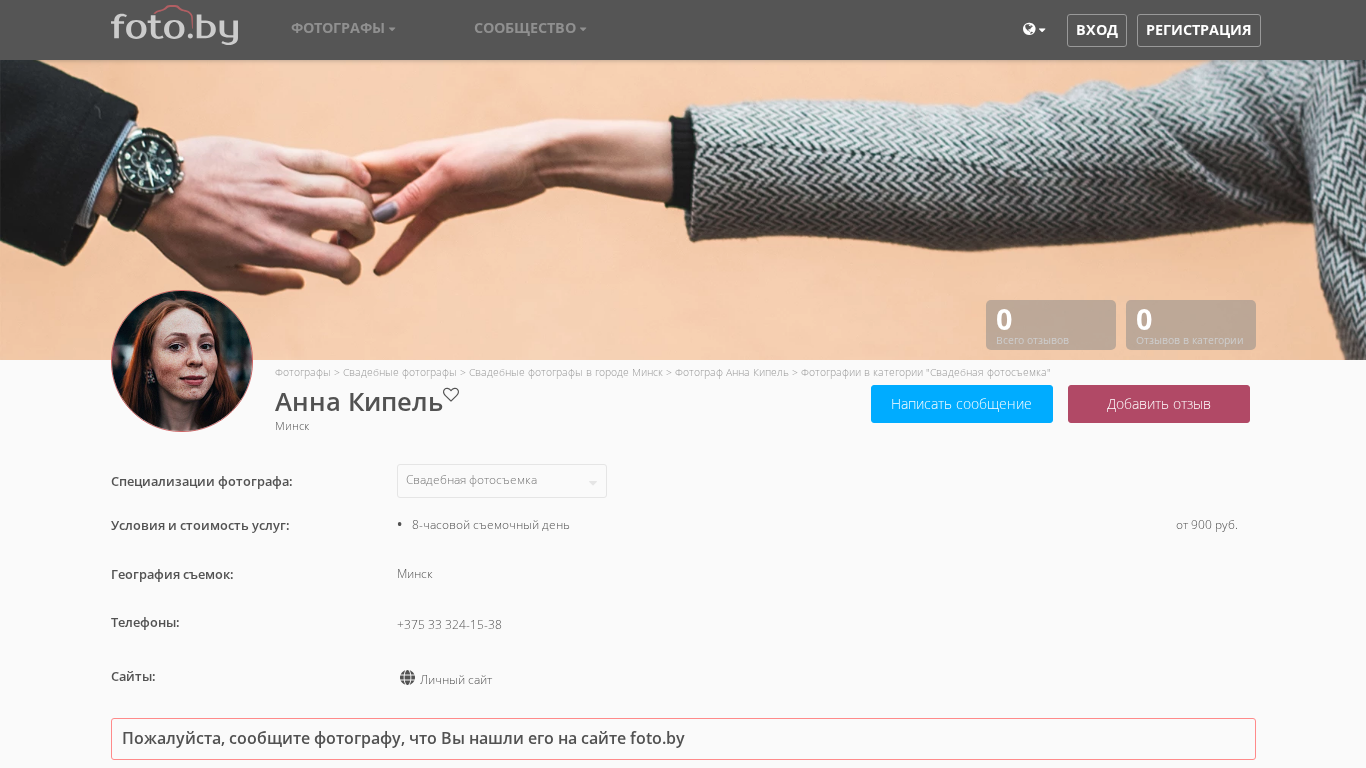The height and width of the screenshot is (768, 1366).
Task: Expand the ФОТОГРАФЫ menu
Action: point(343,28)
